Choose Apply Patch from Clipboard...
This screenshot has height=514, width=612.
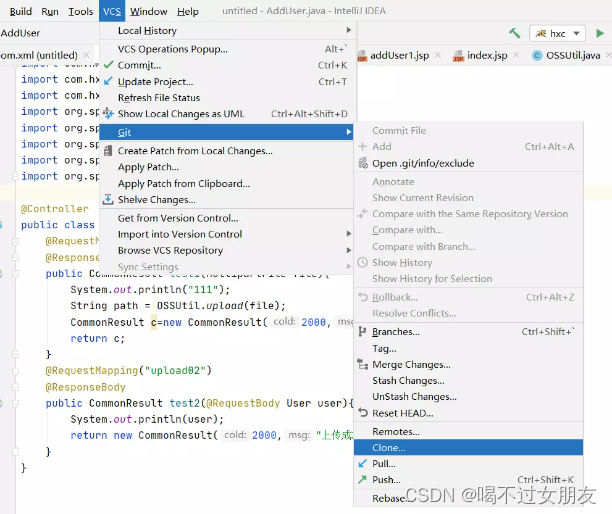point(226,183)
